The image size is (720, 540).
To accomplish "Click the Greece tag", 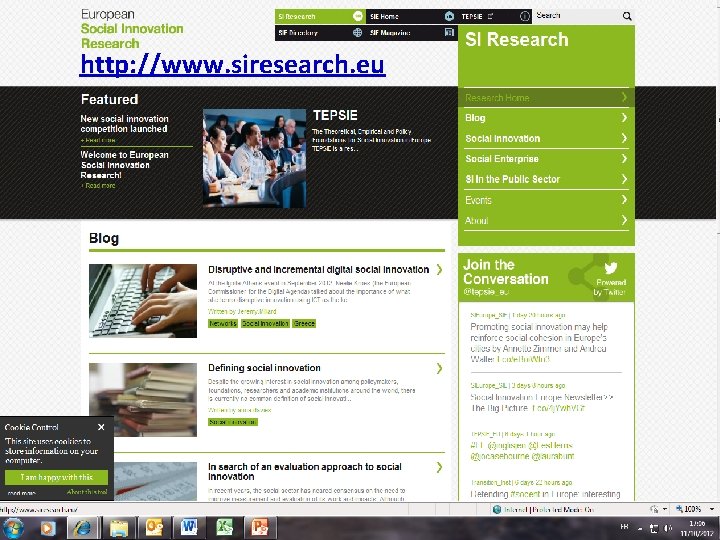I will 304,323.
